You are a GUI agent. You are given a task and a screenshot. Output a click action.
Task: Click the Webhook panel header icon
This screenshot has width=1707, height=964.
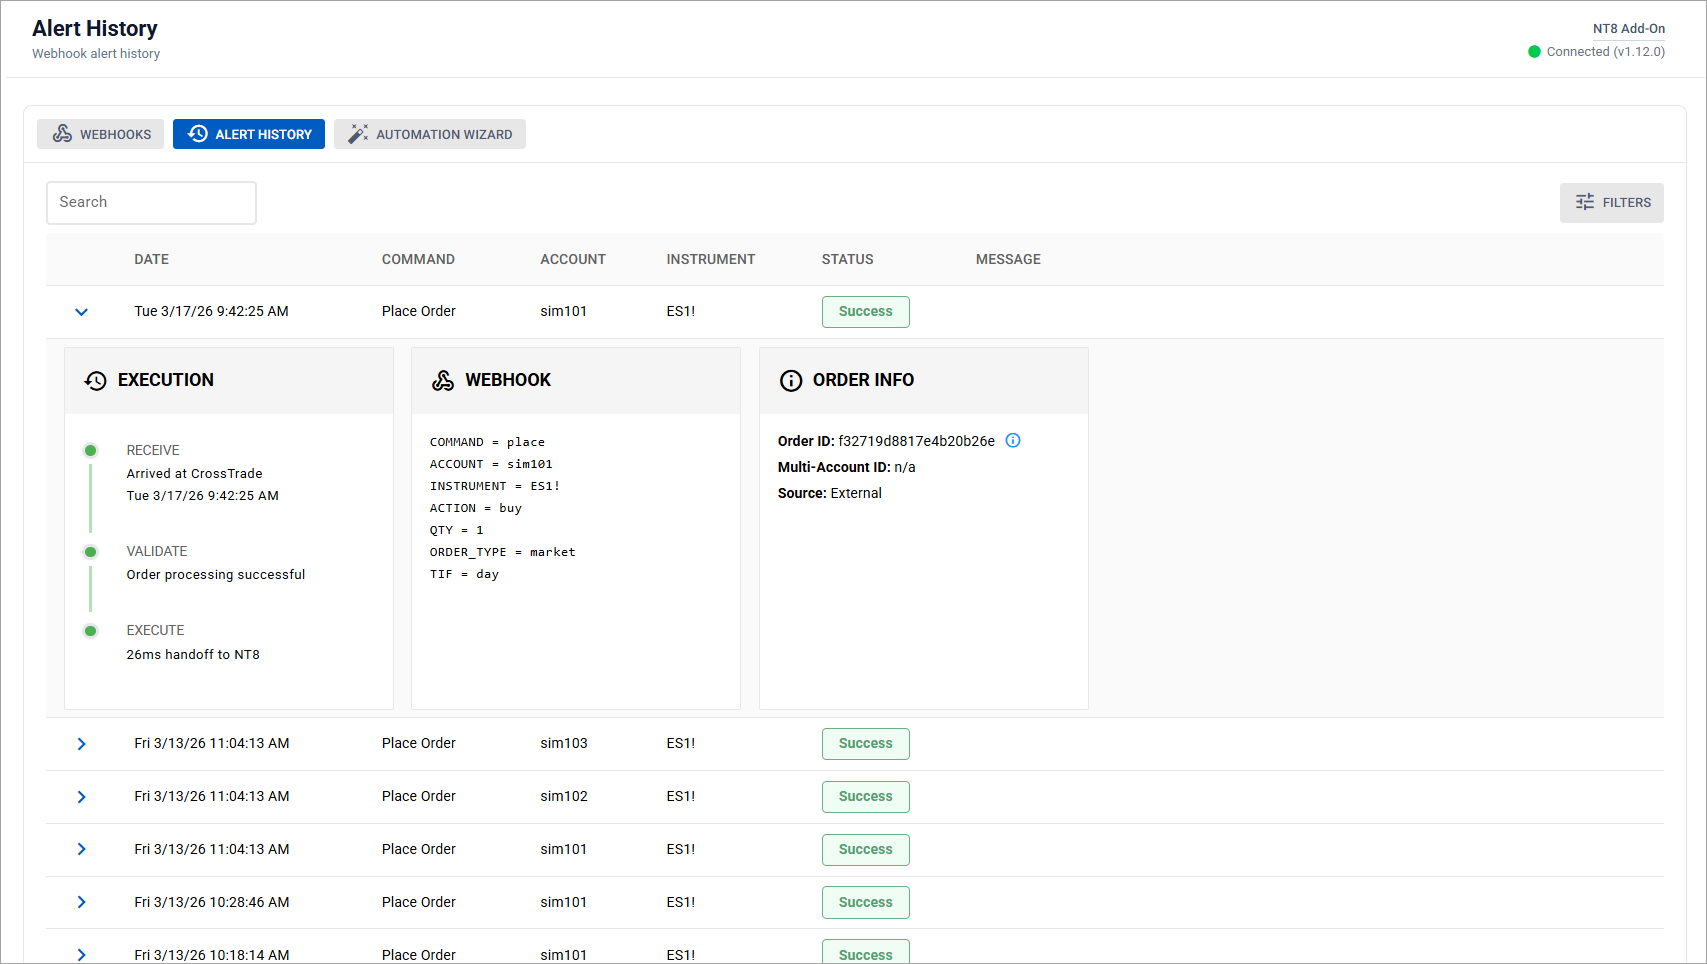[x=443, y=381]
